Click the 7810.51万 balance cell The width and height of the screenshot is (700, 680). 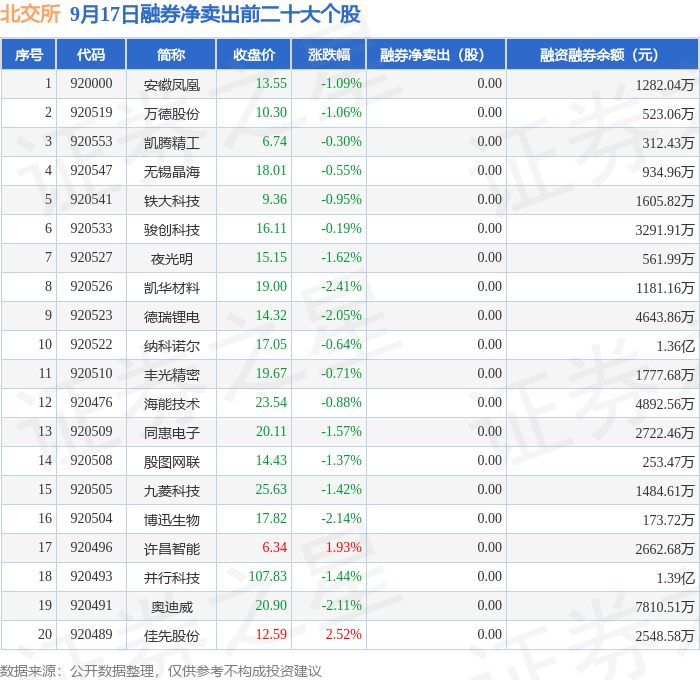click(x=665, y=607)
